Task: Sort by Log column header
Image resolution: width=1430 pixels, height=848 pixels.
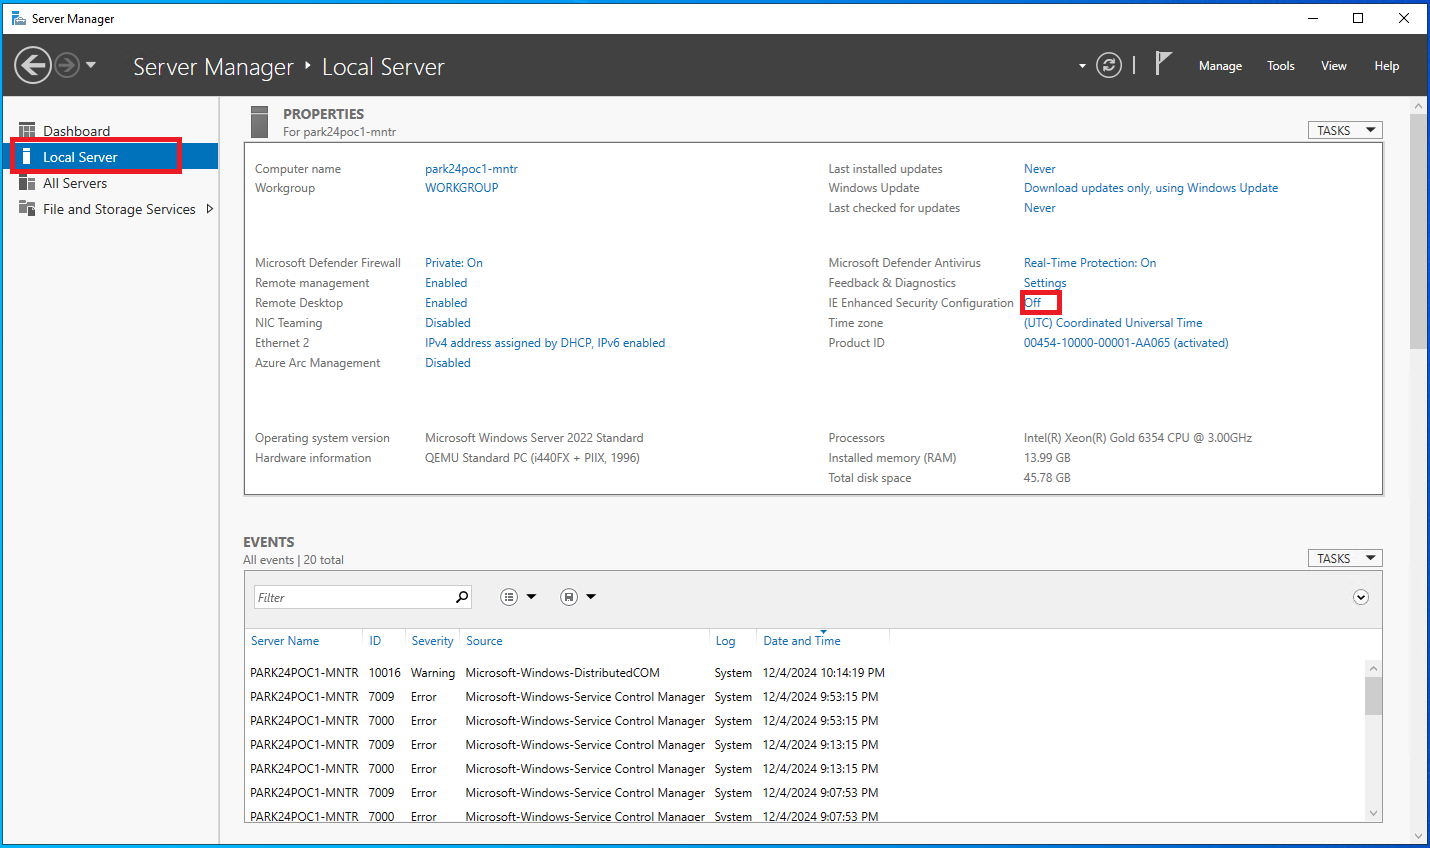Action: [725, 641]
